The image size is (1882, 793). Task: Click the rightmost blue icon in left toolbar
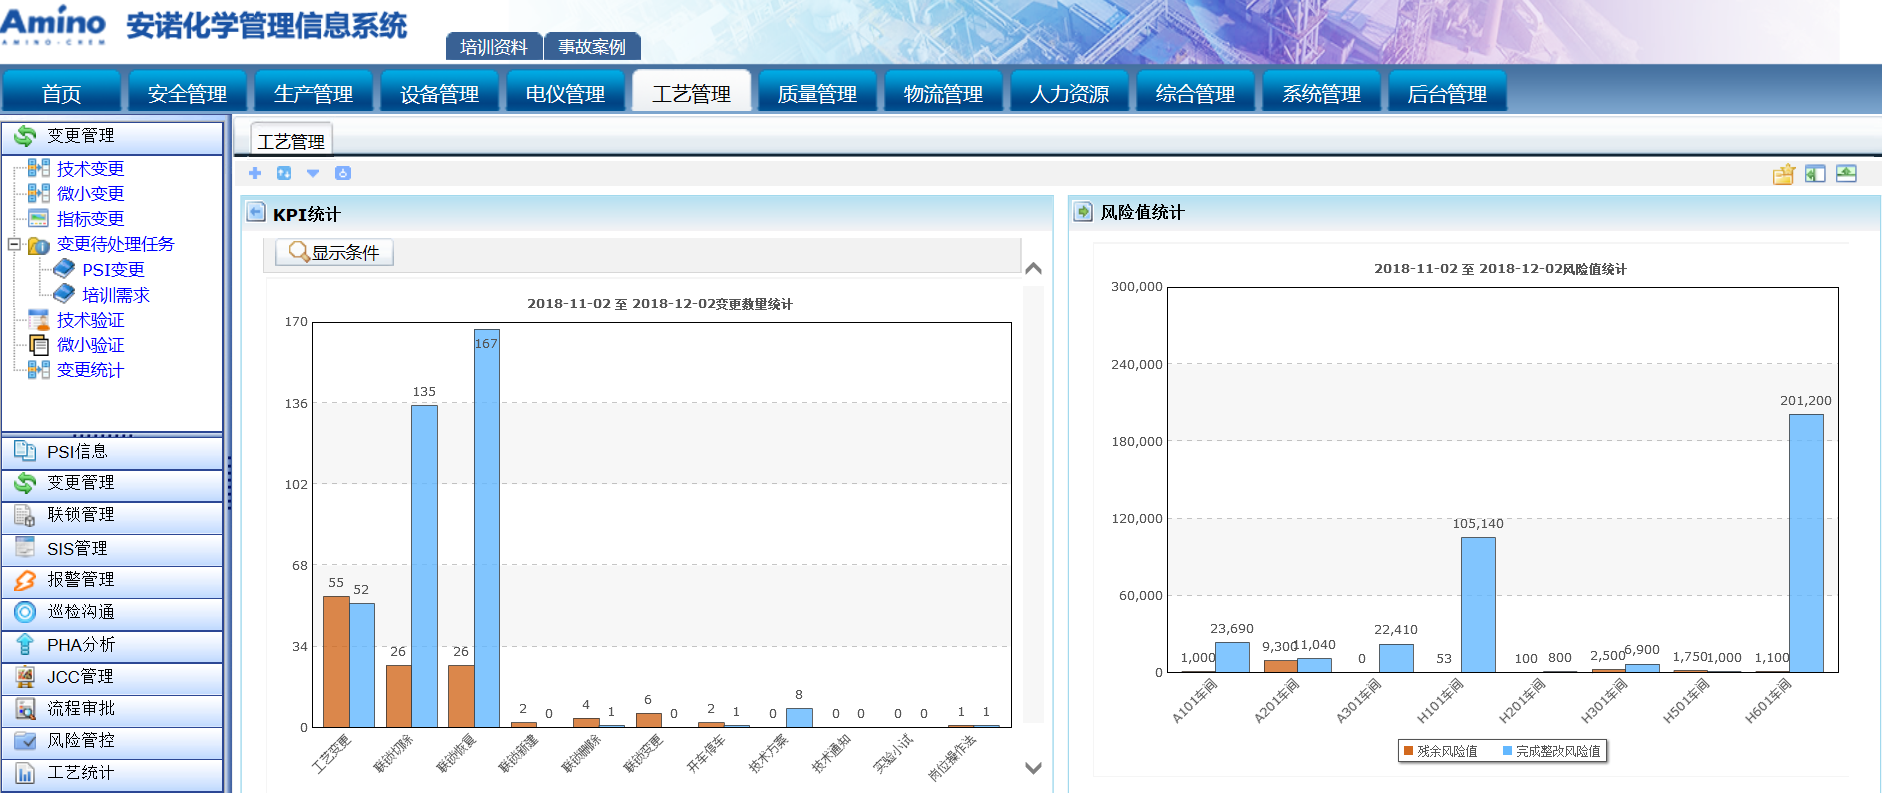(343, 173)
